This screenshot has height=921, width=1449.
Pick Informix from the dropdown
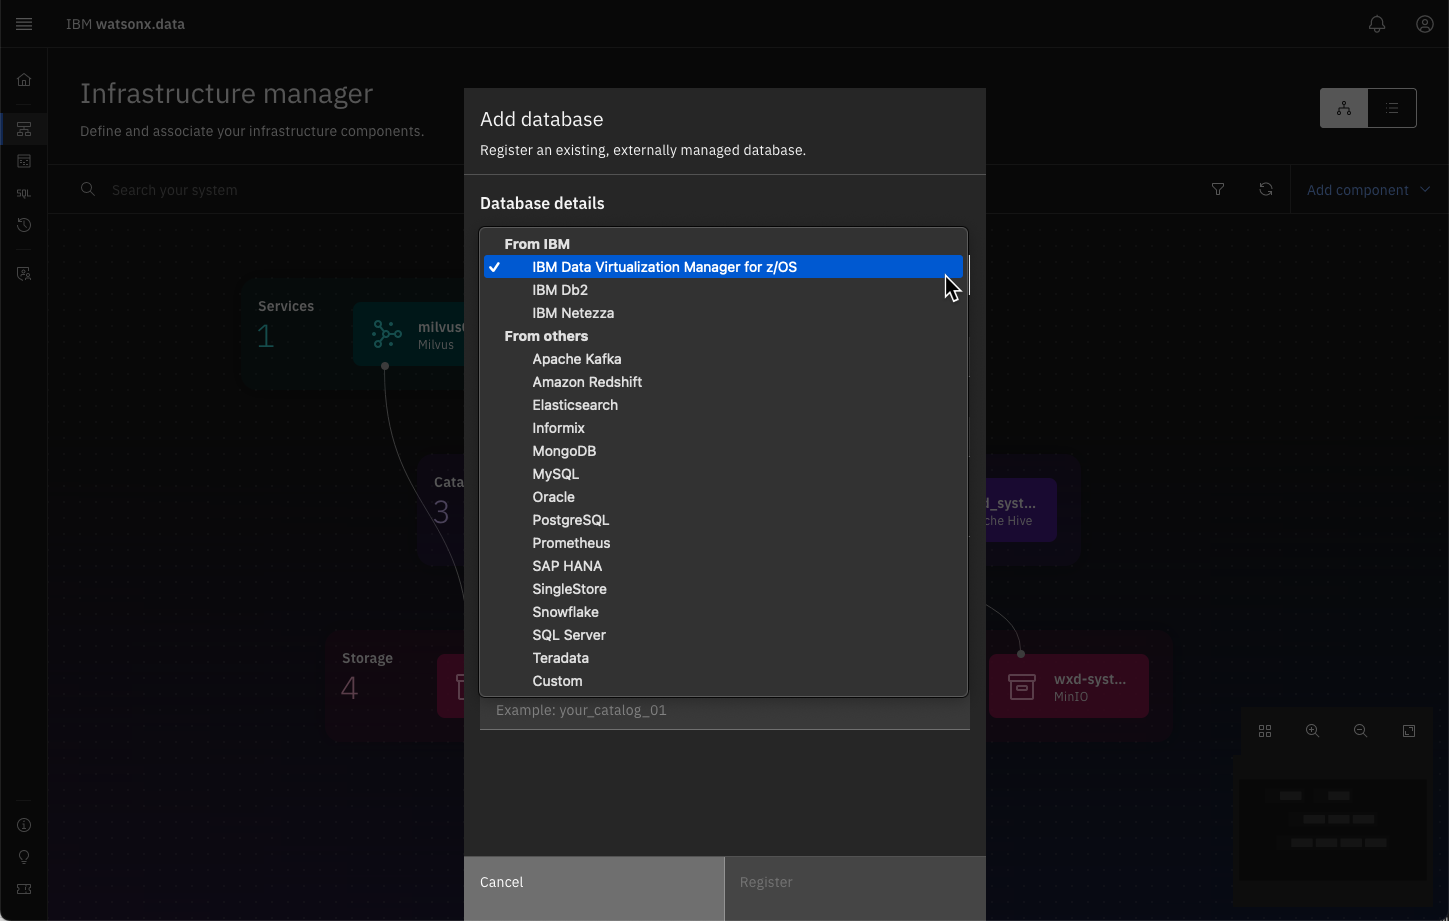(x=723, y=428)
